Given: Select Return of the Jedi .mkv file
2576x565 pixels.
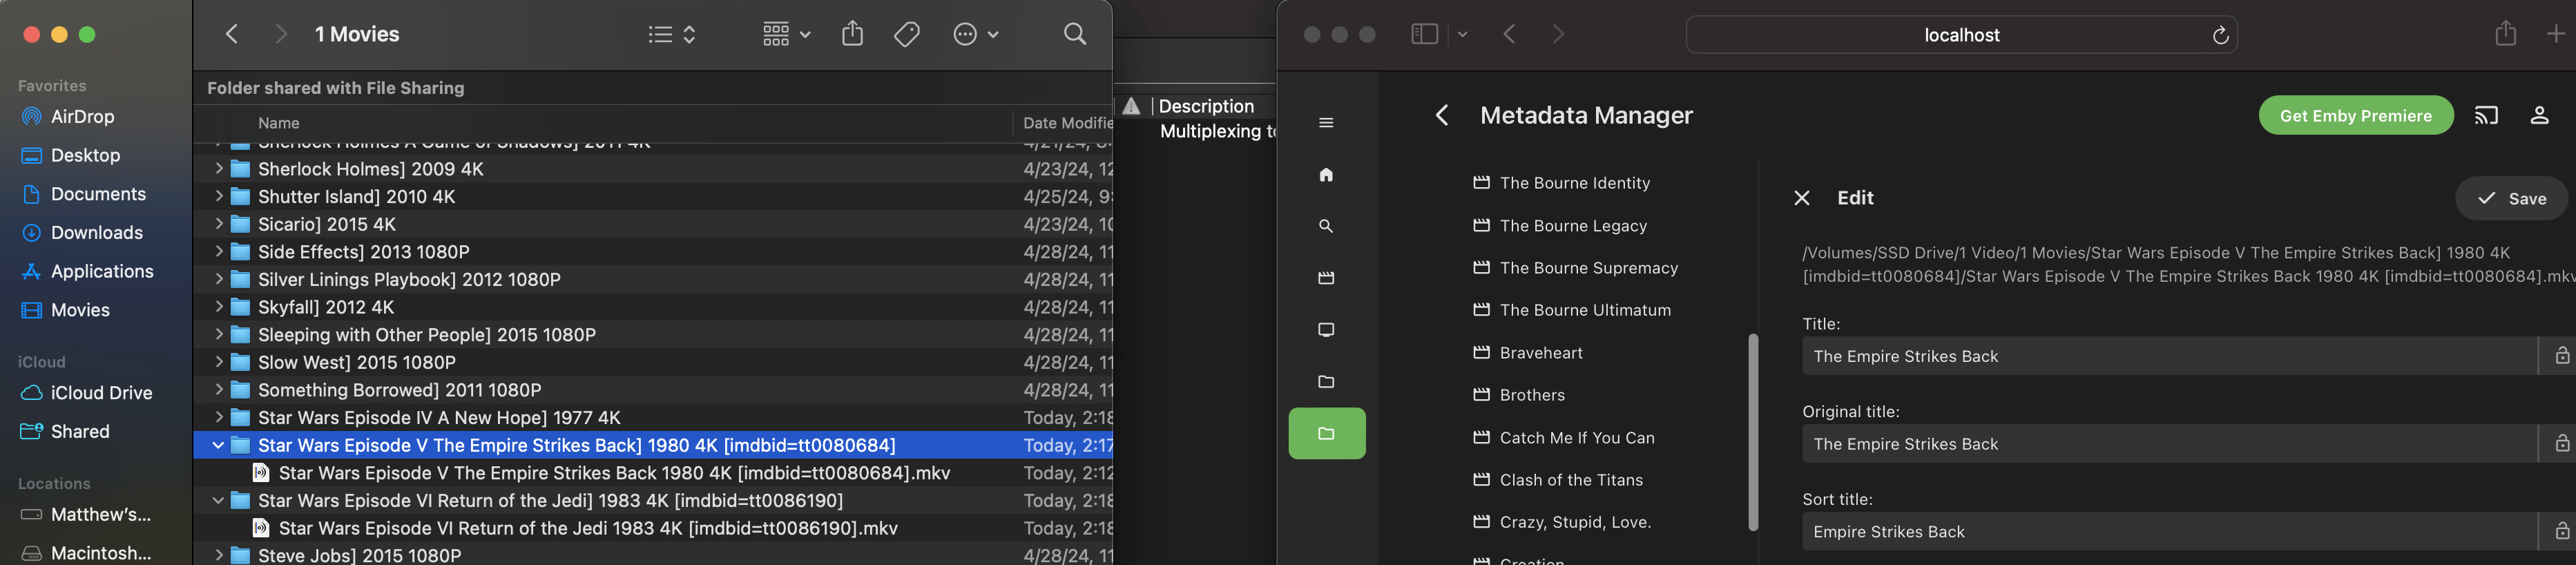Looking at the screenshot, I should [x=652, y=528].
